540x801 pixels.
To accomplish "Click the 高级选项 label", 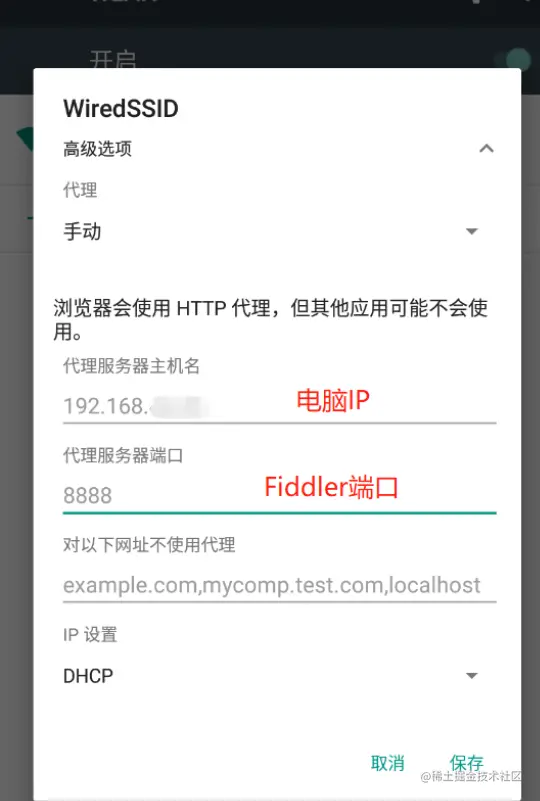I will click(98, 149).
